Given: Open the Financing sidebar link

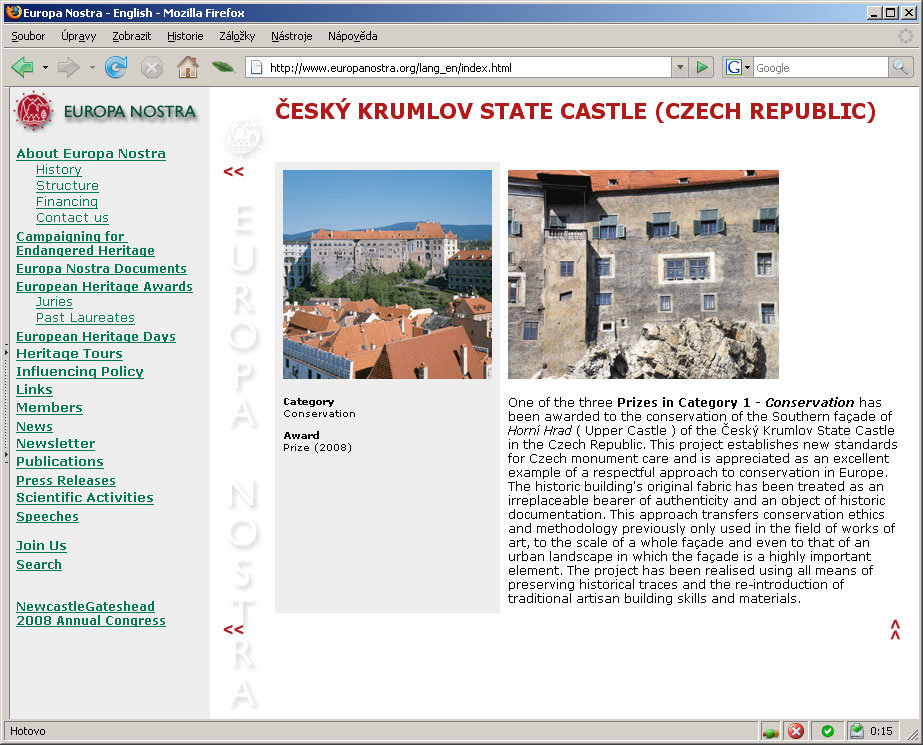Looking at the screenshot, I should (x=67, y=202).
